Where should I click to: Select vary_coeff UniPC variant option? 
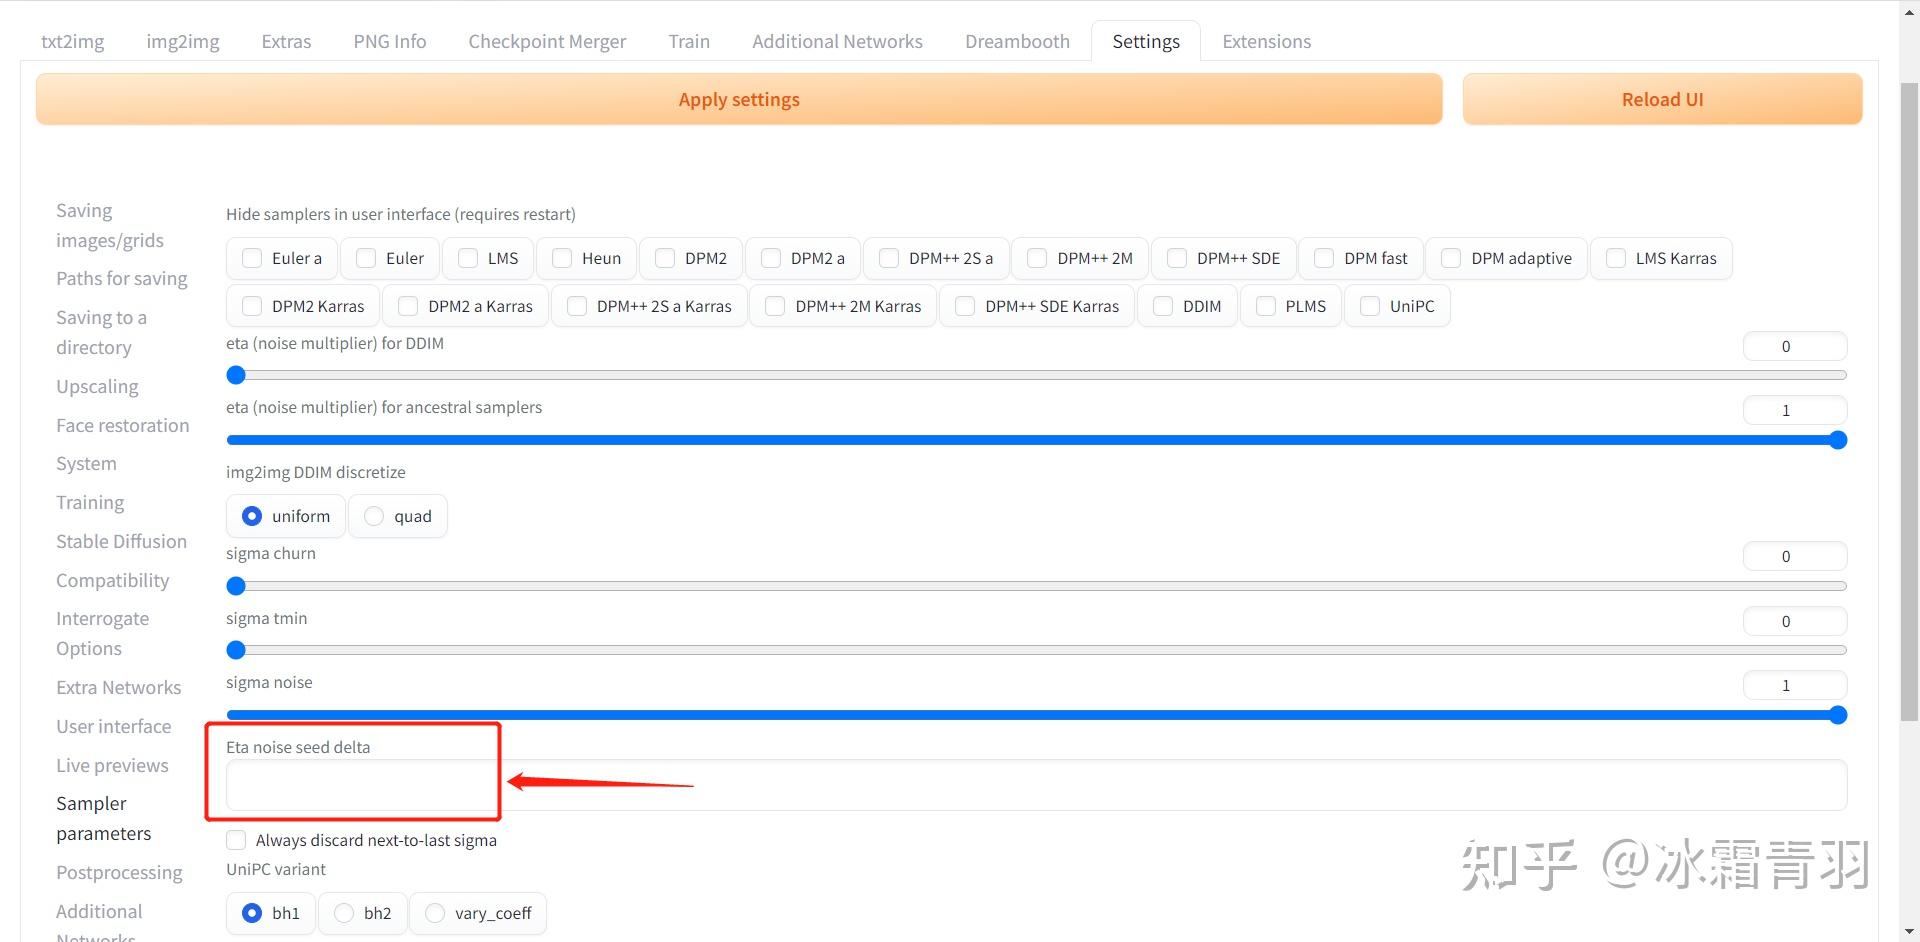(x=434, y=913)
